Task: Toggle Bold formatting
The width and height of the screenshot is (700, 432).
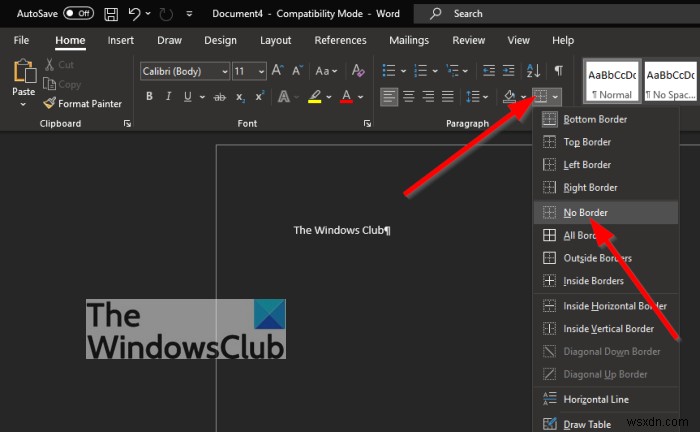Action: pos(149,96)
